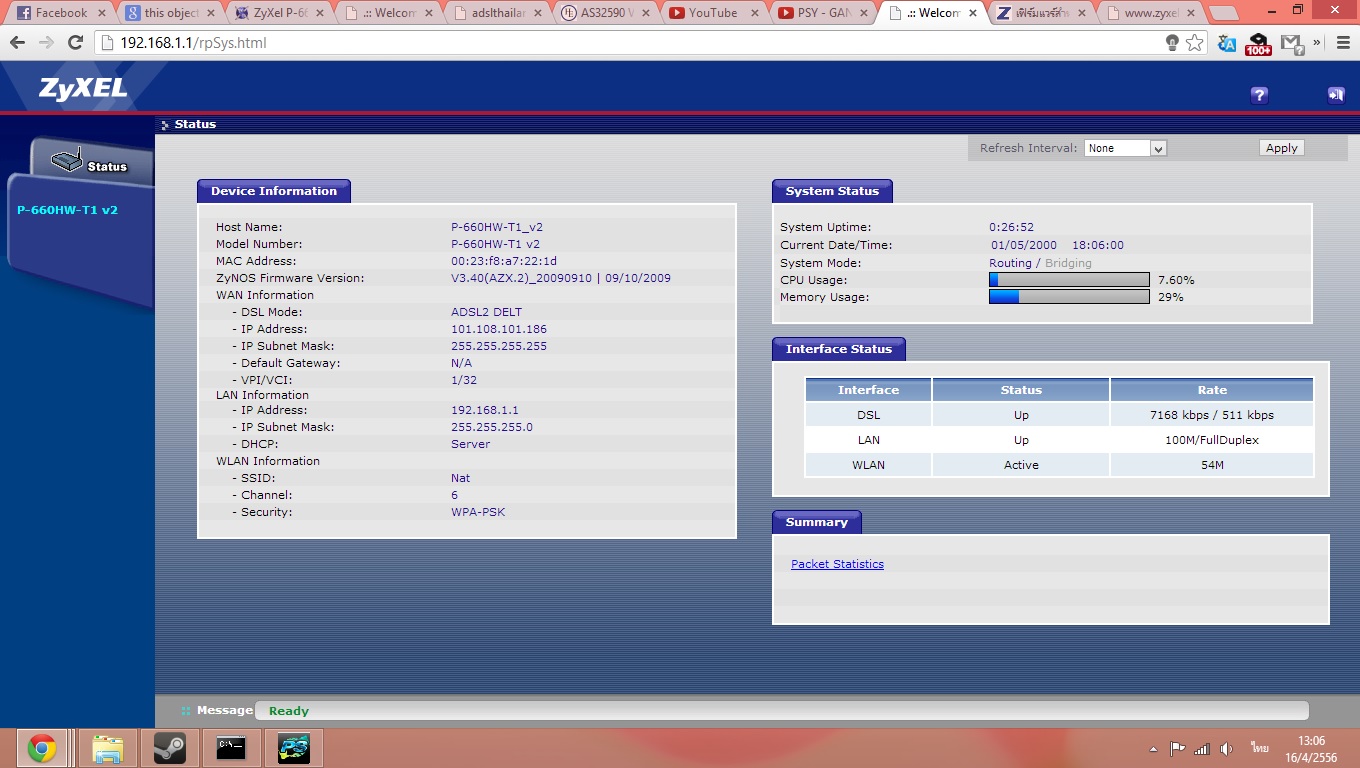Open the translate extension icon
Screen dimensions: 1360x768
1227,43
